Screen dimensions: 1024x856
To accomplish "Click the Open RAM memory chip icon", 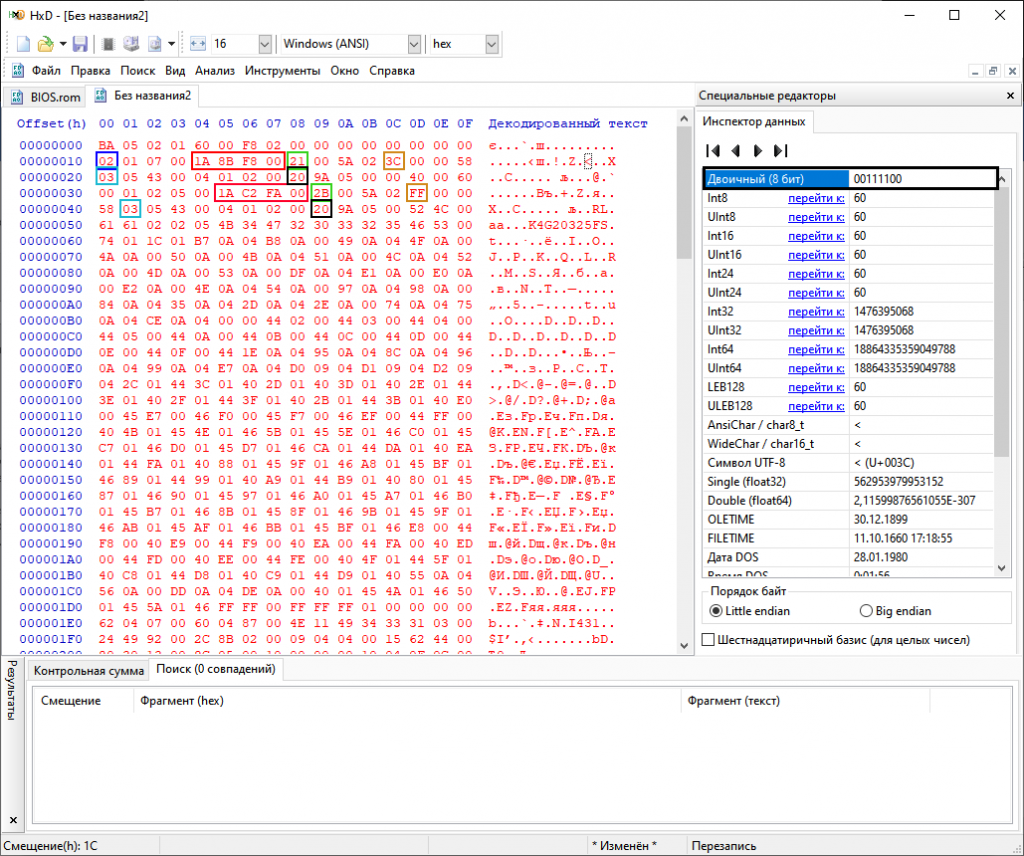I will (x=108, y=44).
